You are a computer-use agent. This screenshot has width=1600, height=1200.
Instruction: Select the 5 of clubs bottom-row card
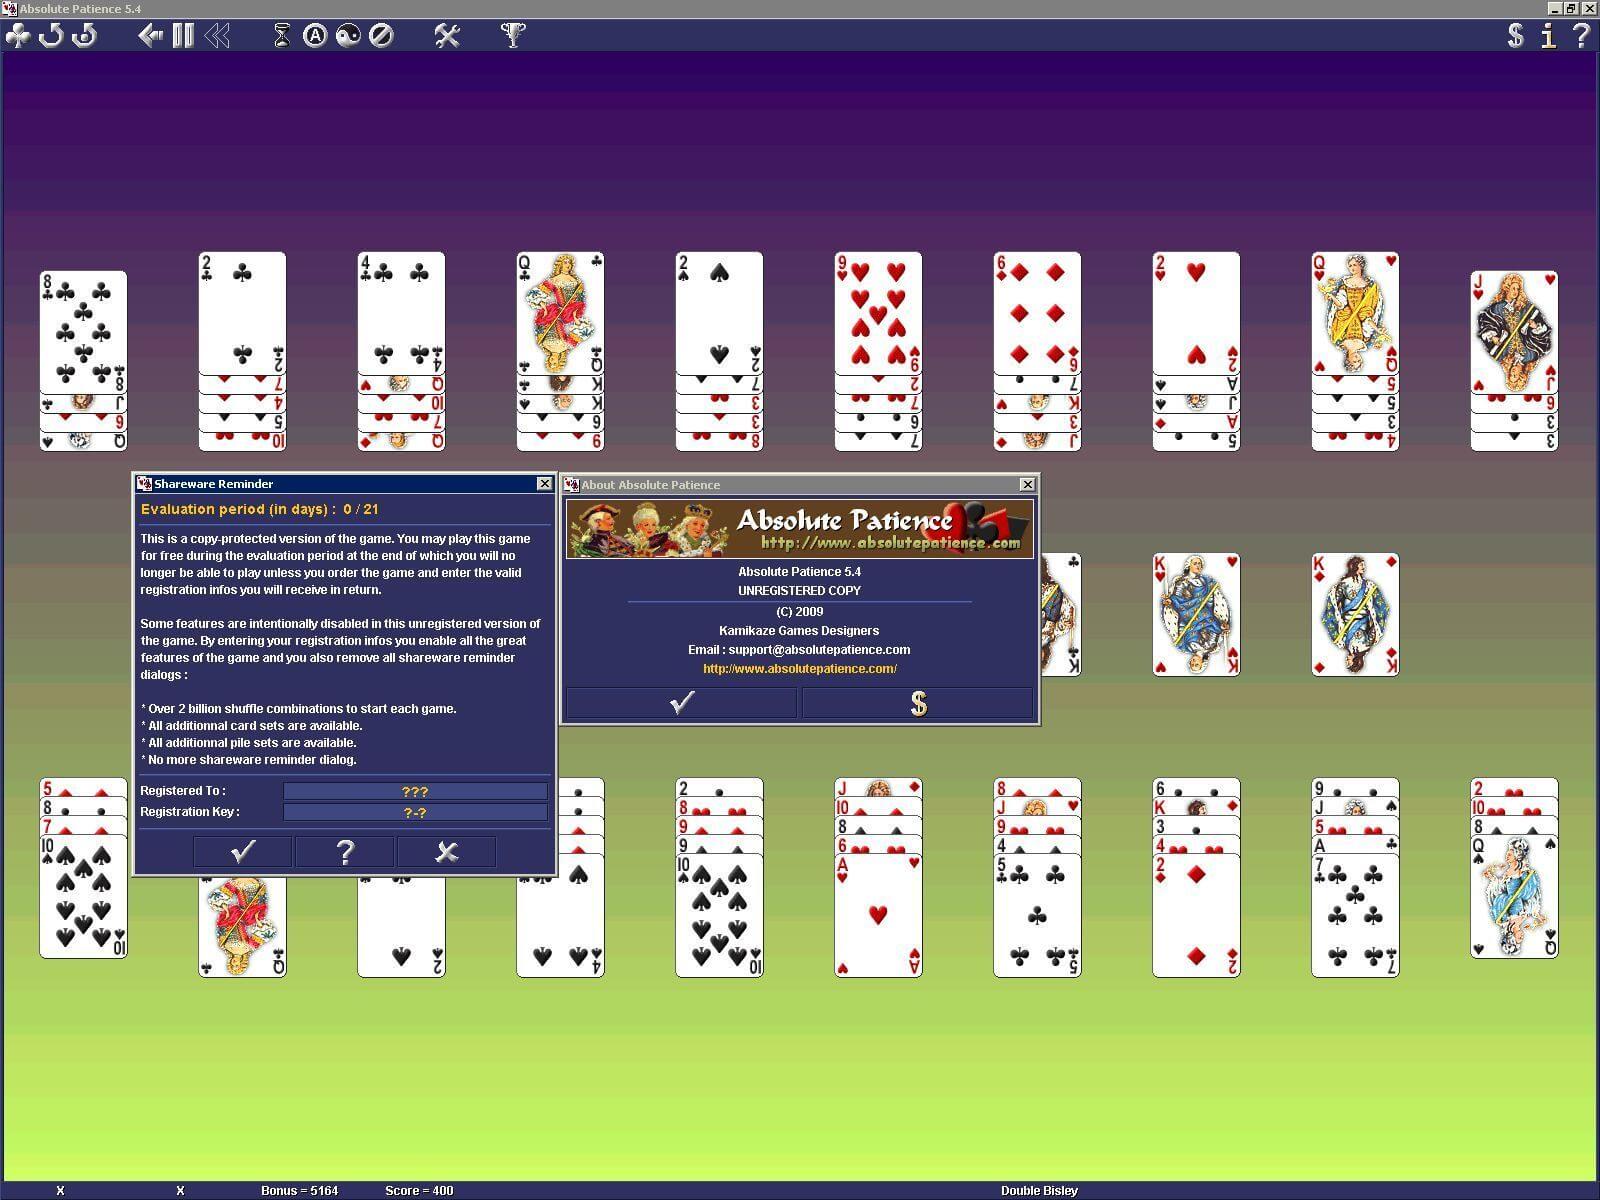click(x=1037, y=915)
